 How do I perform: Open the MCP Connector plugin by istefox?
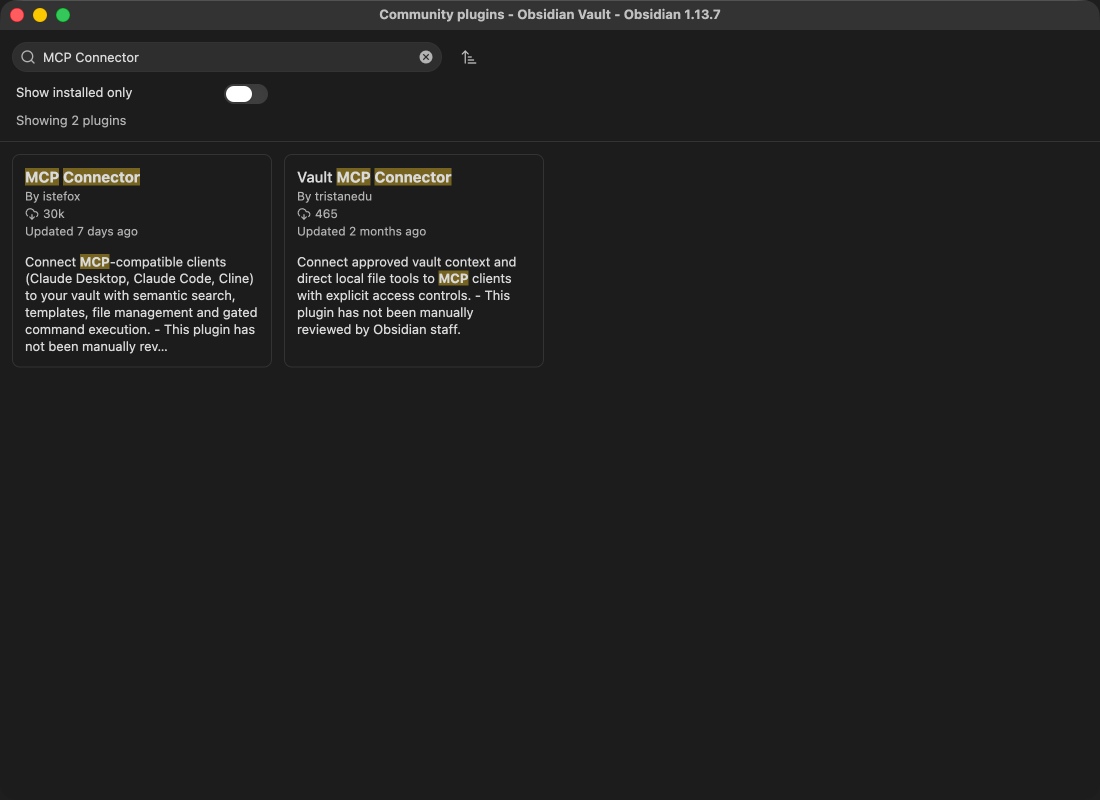point(142,260)
